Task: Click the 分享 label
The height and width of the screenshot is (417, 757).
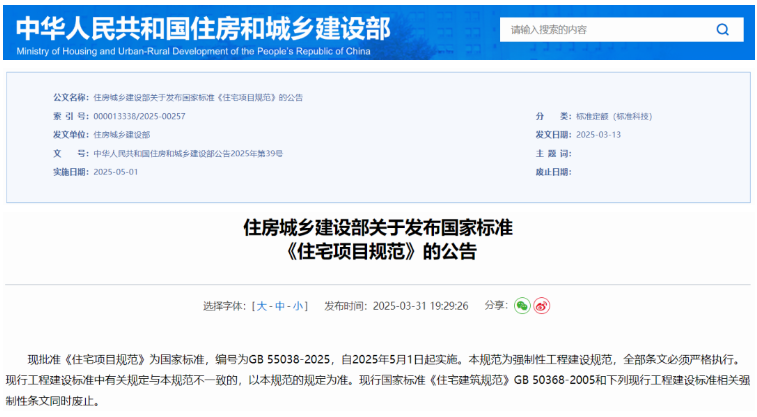Action: tap(496, 306)
